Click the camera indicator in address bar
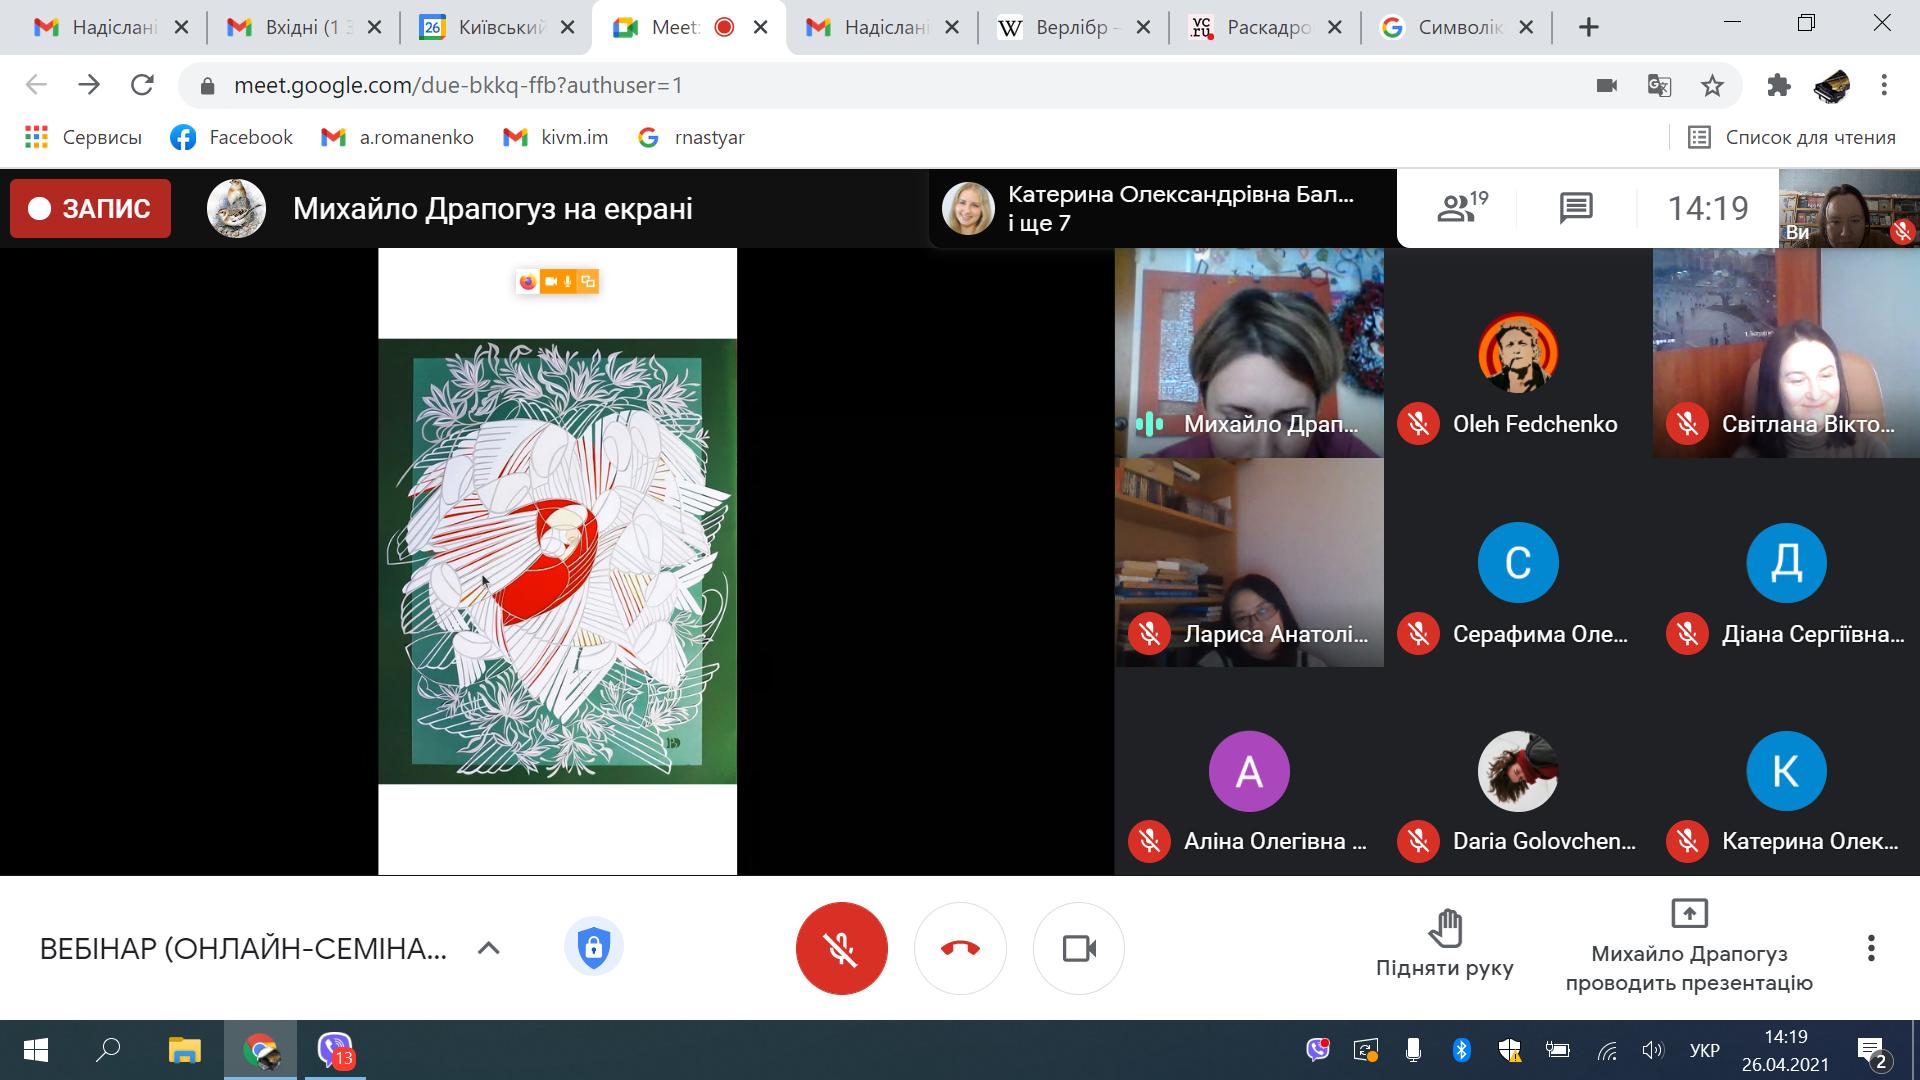Image resolution: width=1920 pixels, height=1080 pixels. tap(1607, 86)
